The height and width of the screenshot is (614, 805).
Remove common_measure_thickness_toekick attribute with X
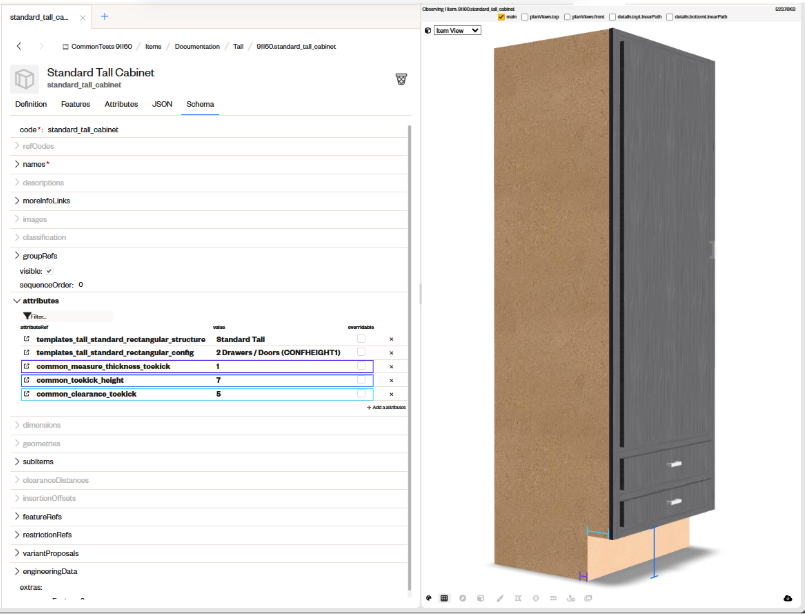click(x=391, y=367)
